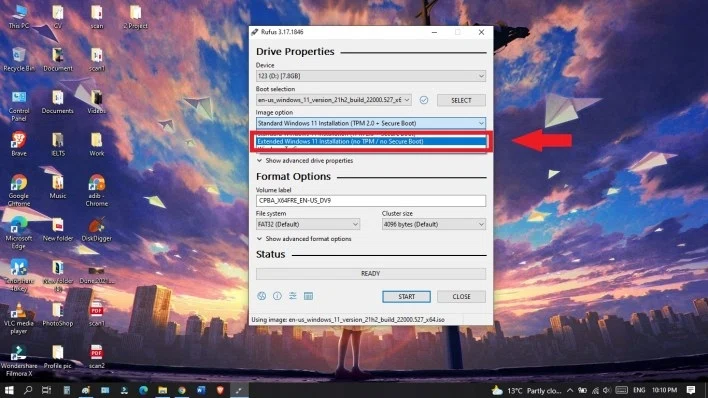Select the Videos folder icon
This screenshot has height=398, width=708.
coord(97,102)
